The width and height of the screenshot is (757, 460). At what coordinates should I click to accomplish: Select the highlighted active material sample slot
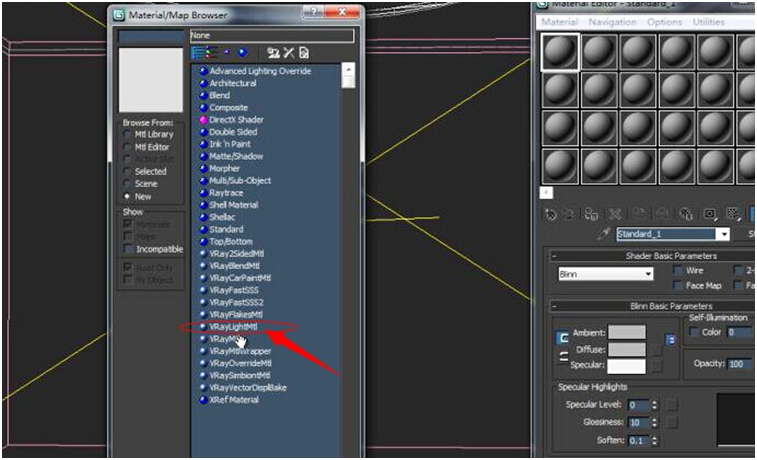(560, 52)
